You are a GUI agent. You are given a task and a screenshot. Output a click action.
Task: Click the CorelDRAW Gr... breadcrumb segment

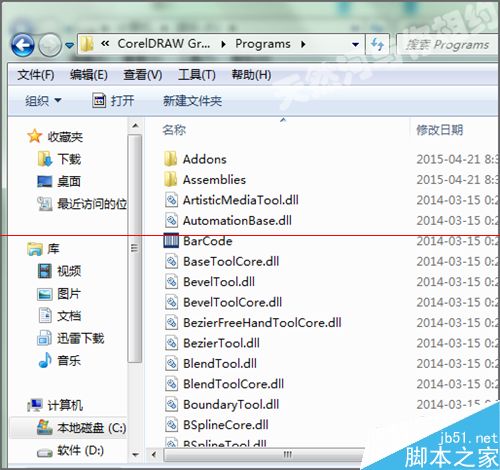(164, 44)
